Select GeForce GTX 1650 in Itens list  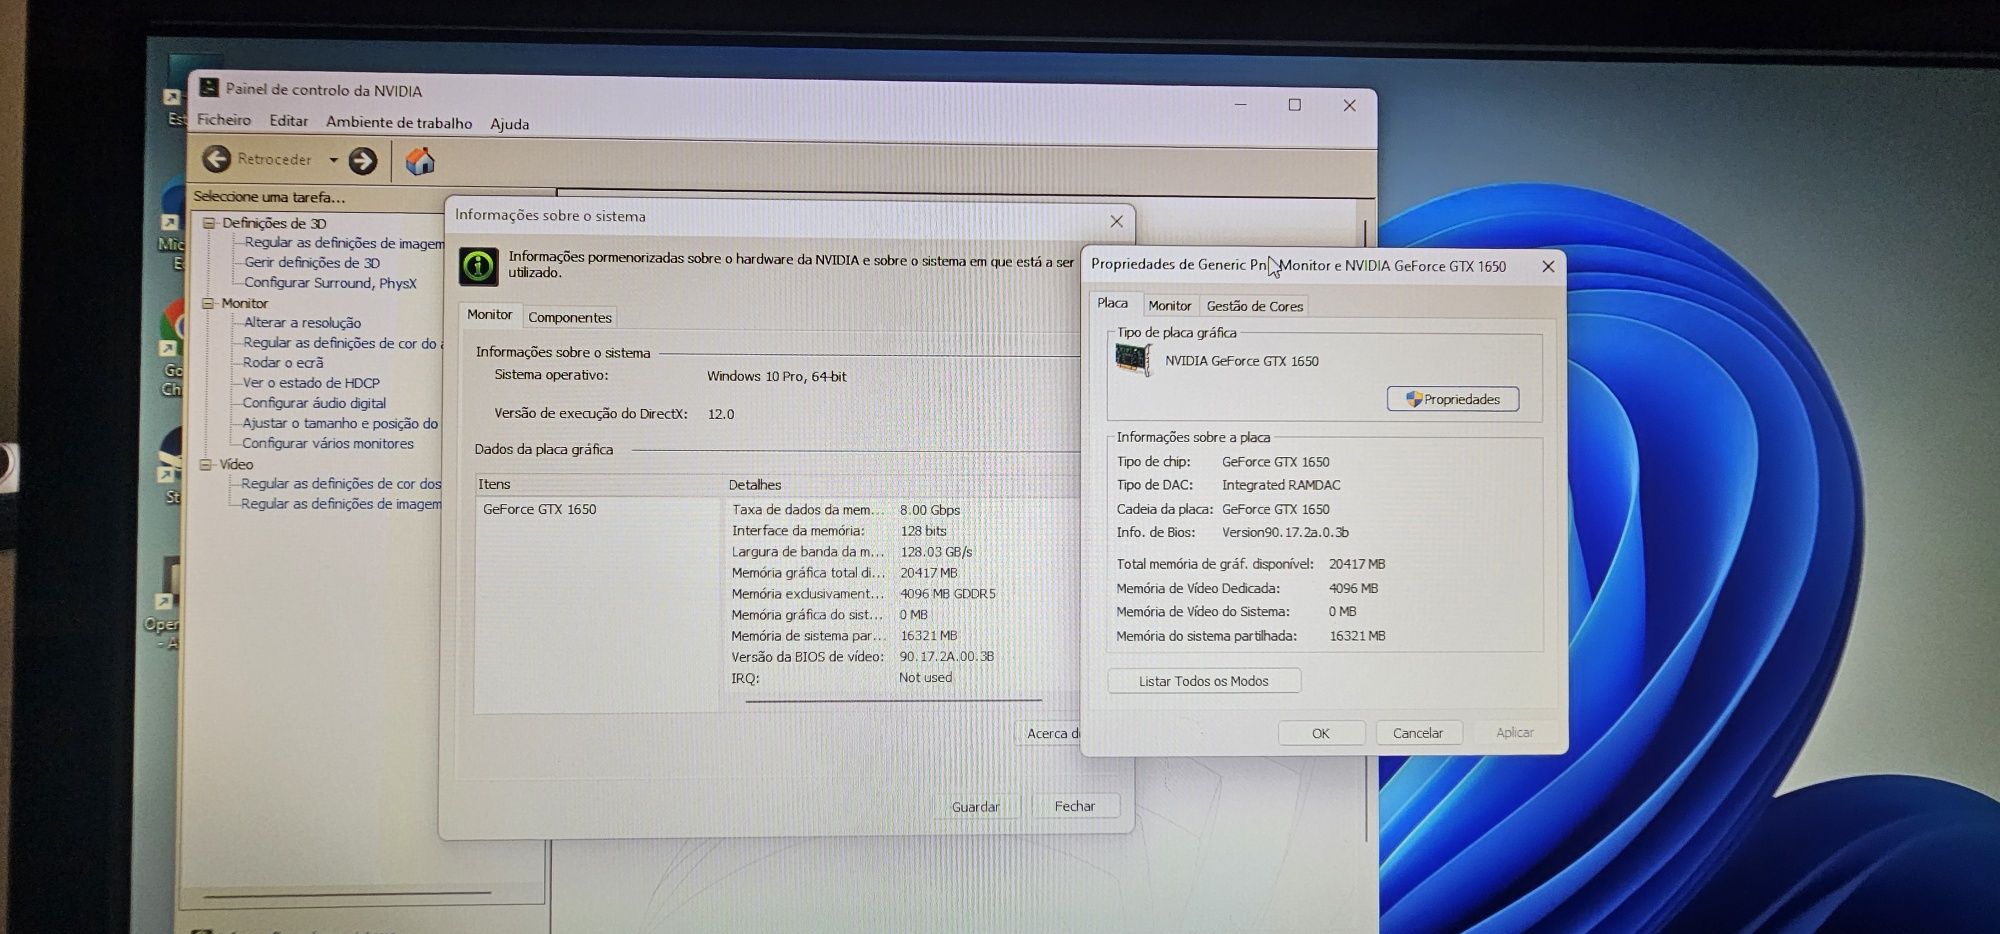[540, 509]
